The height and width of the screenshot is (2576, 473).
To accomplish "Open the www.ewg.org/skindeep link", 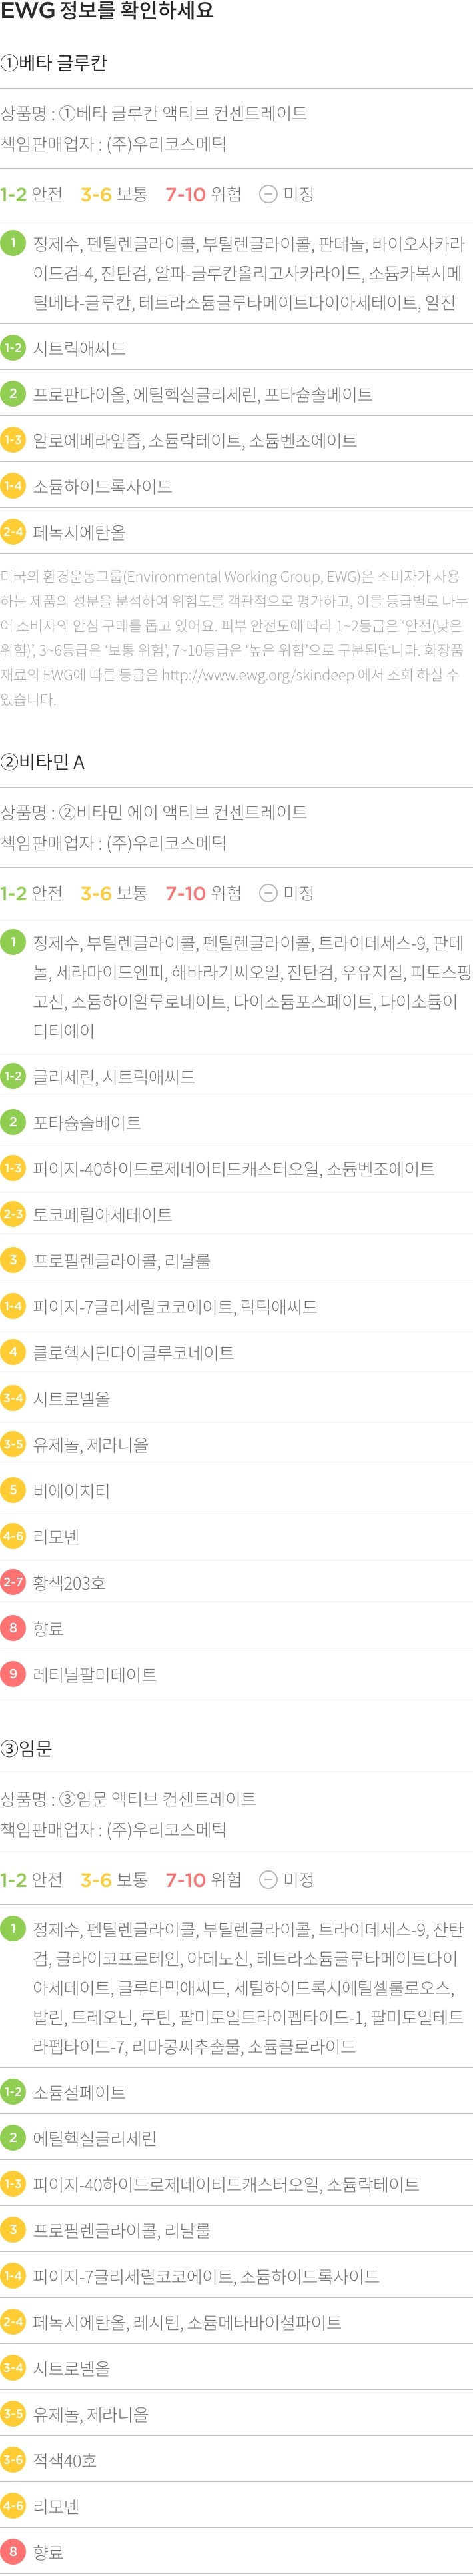I will [x=257, y=675].
